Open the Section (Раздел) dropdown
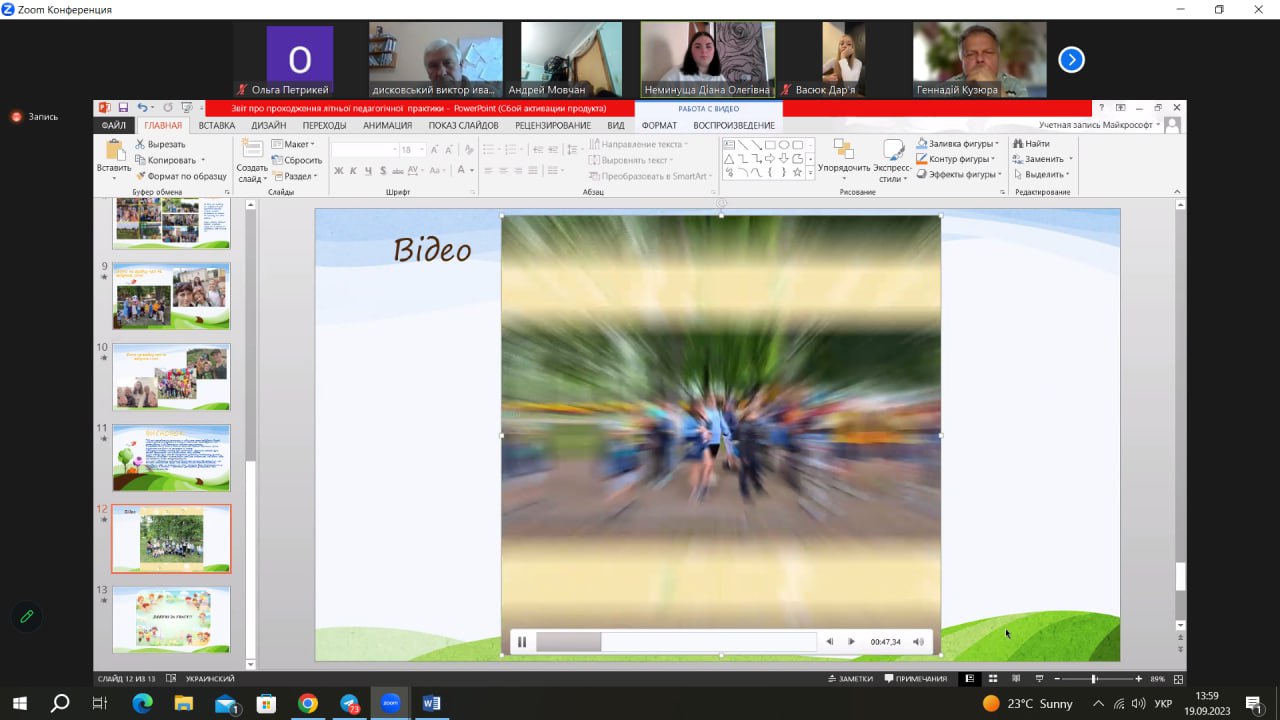The width and height of the screenshot is (1280, 720). pyautogui.click(x=295, y=176)
